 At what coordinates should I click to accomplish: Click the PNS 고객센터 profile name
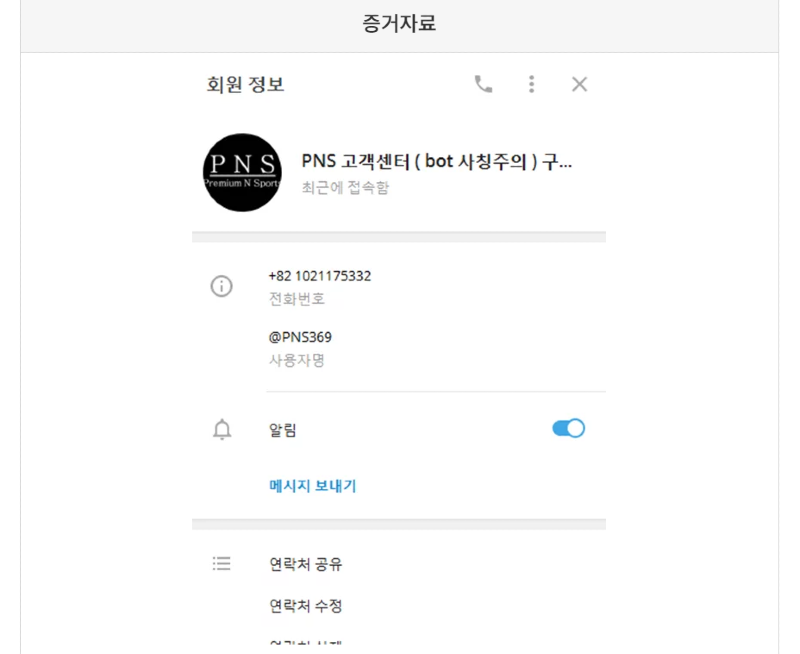click(436, 162)
